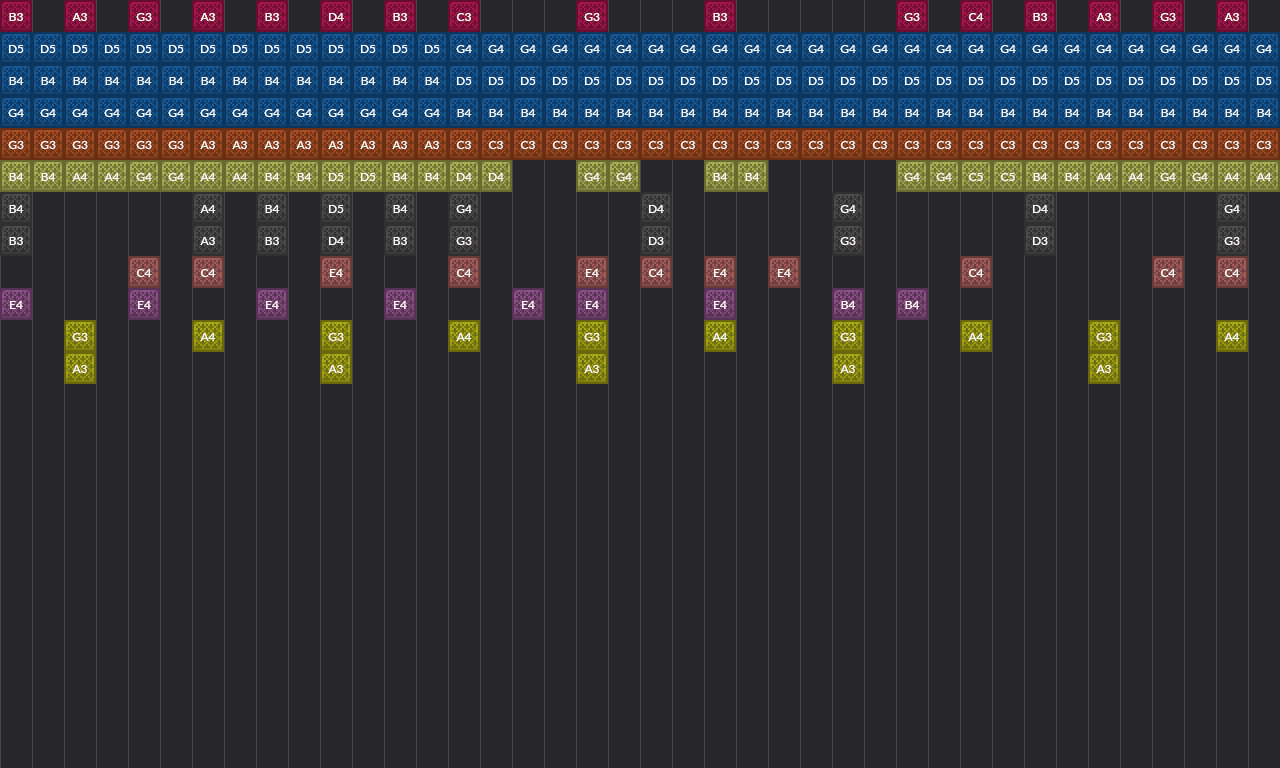Toggle the crimson C4 note in top row
The height and width of the screenshot is (768, 1280).
point(976,17)
